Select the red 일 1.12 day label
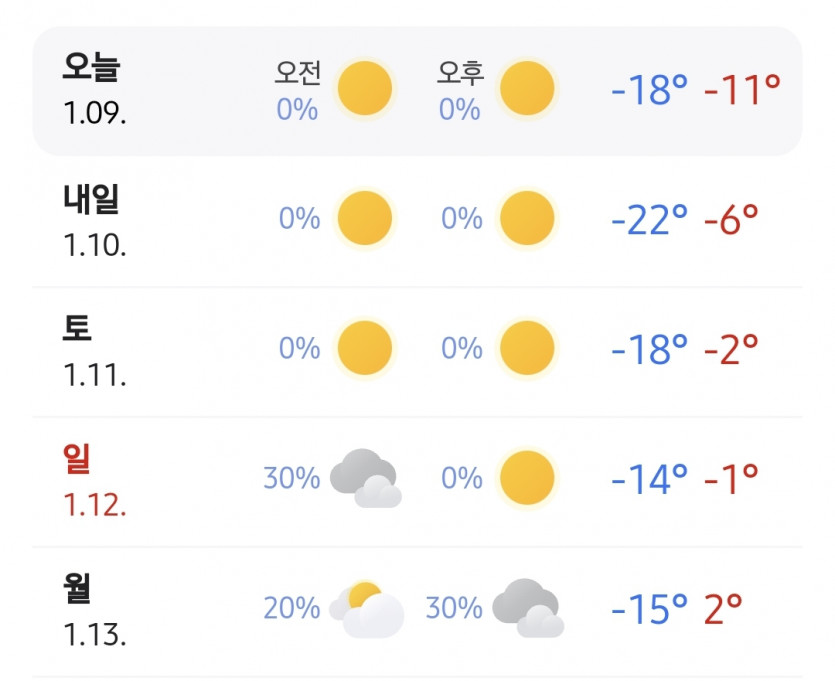The width and height of the screenshot is (835, 681). click(x=95, y=481)
